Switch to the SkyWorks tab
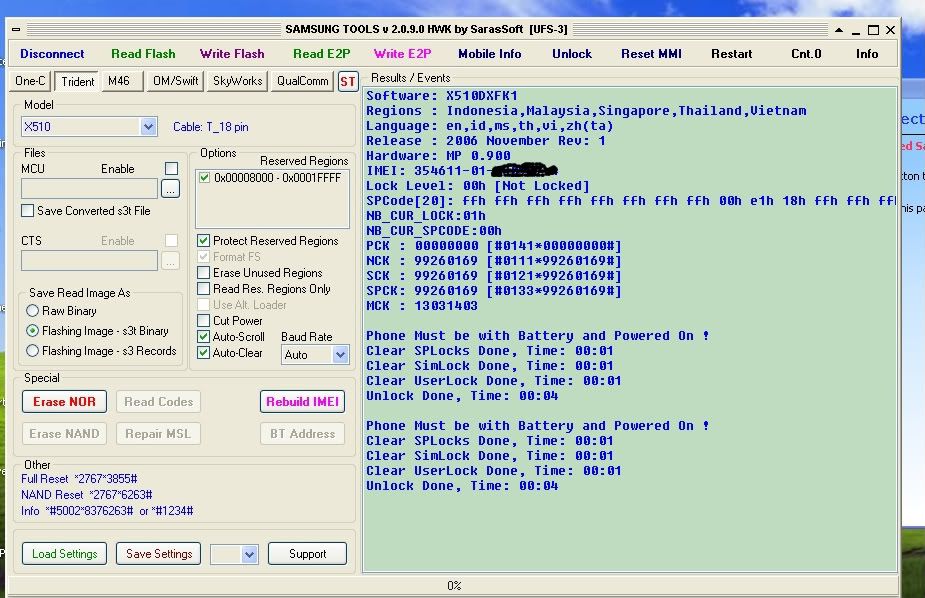The height and width of the screenshot is (598, 925). click(237, 81)
